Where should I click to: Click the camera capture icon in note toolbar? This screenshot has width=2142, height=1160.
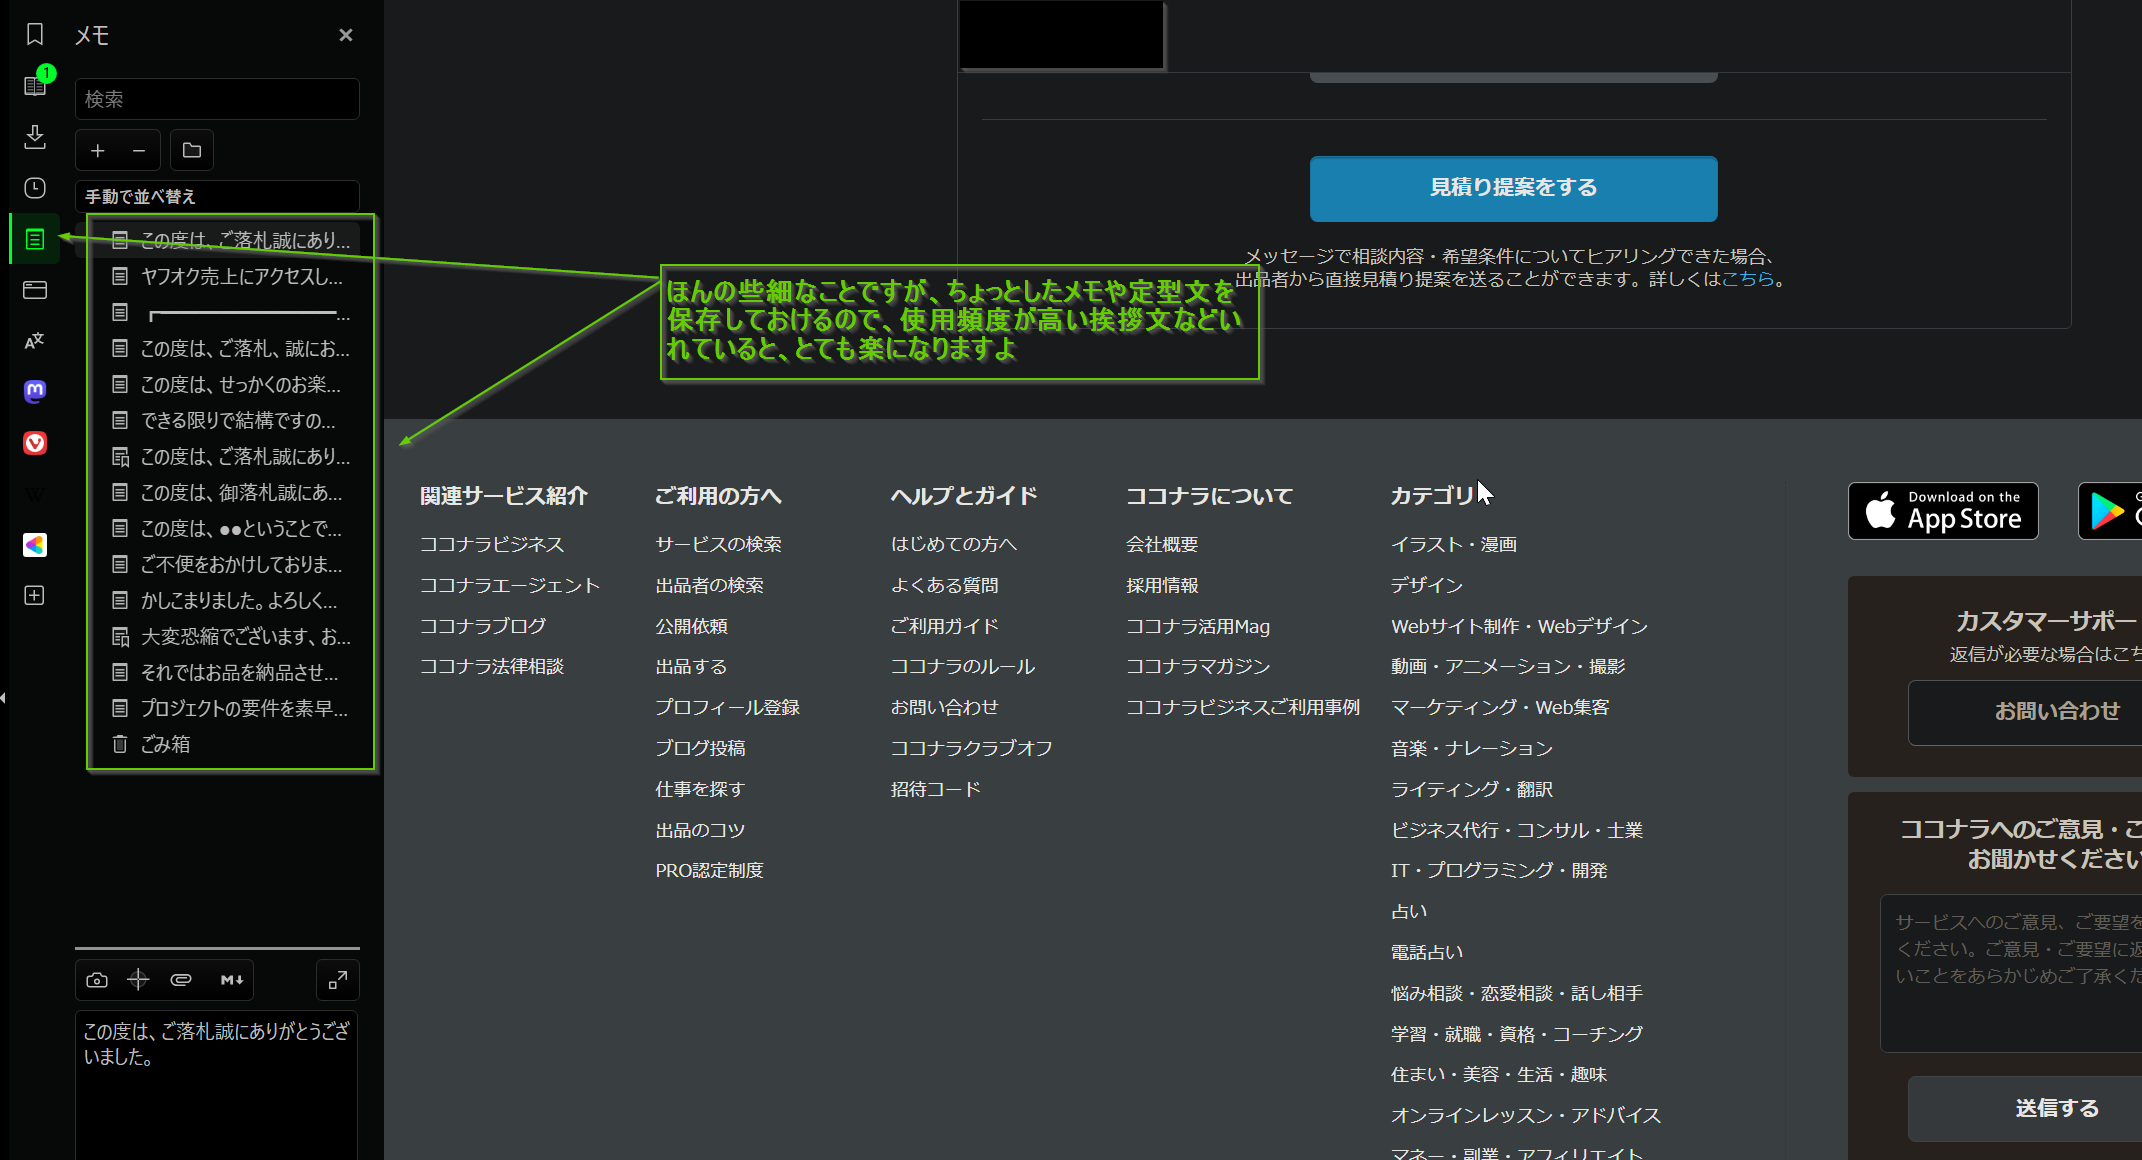coord(97,980)
